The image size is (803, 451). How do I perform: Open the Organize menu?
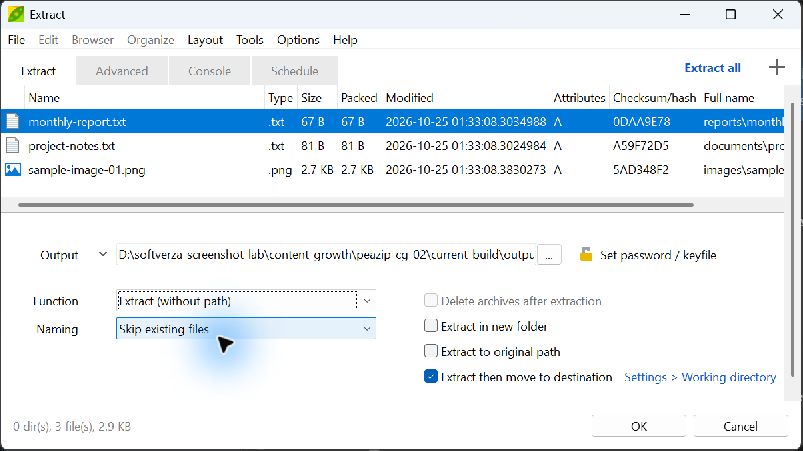coord(151,39)
